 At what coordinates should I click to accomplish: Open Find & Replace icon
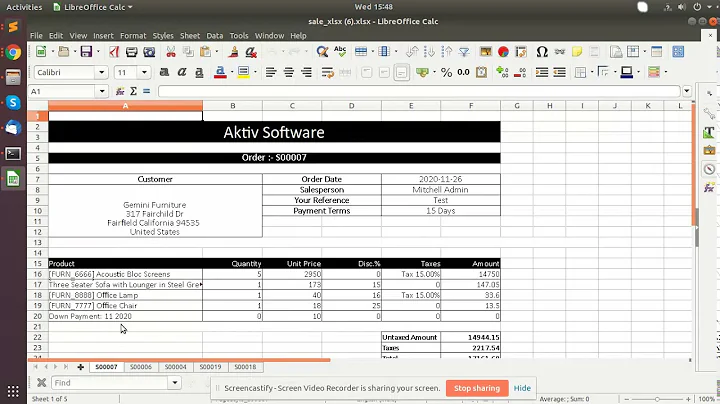322,51
